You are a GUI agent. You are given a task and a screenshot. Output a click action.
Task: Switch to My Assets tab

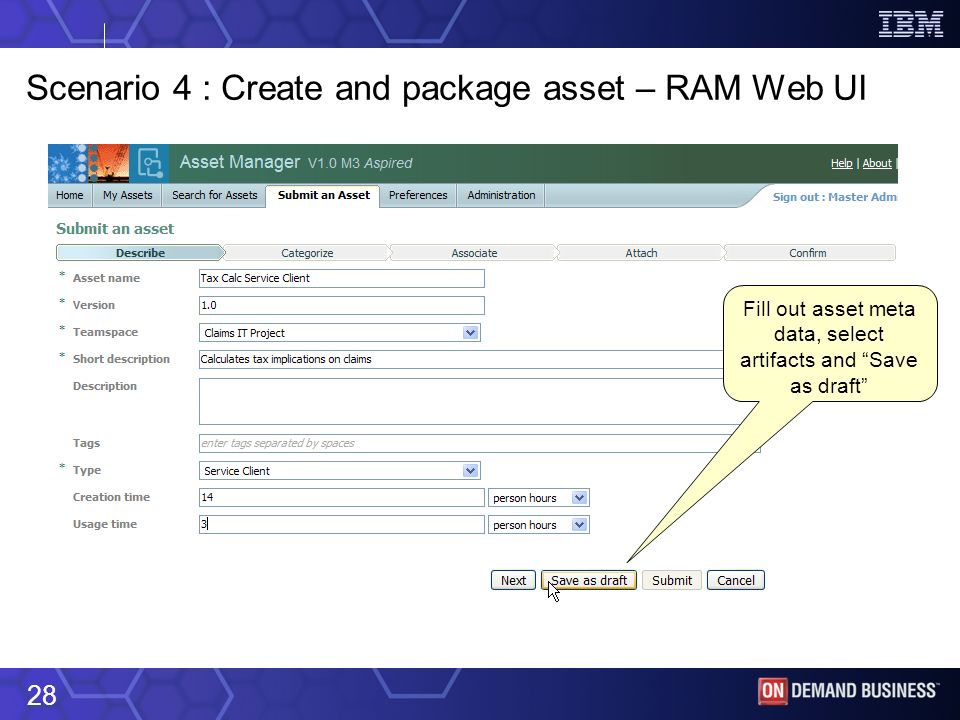127,195
